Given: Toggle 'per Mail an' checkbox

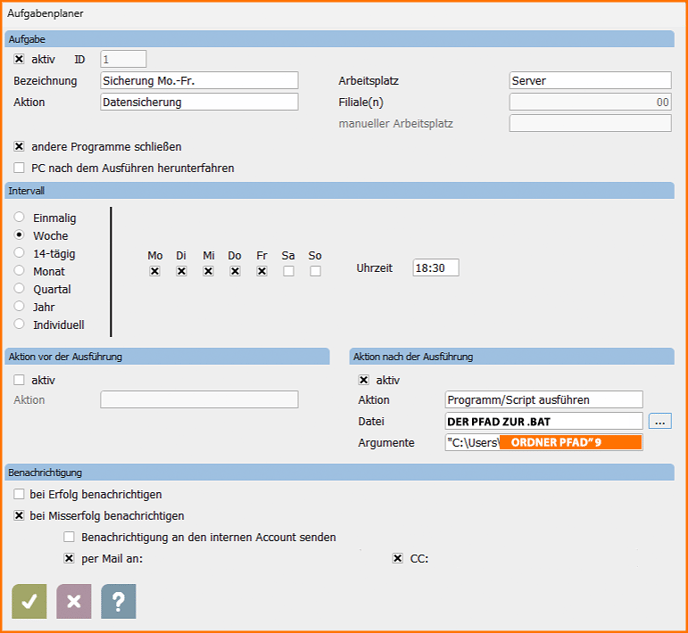Looking at the screenshot, I should coord(69,558).
